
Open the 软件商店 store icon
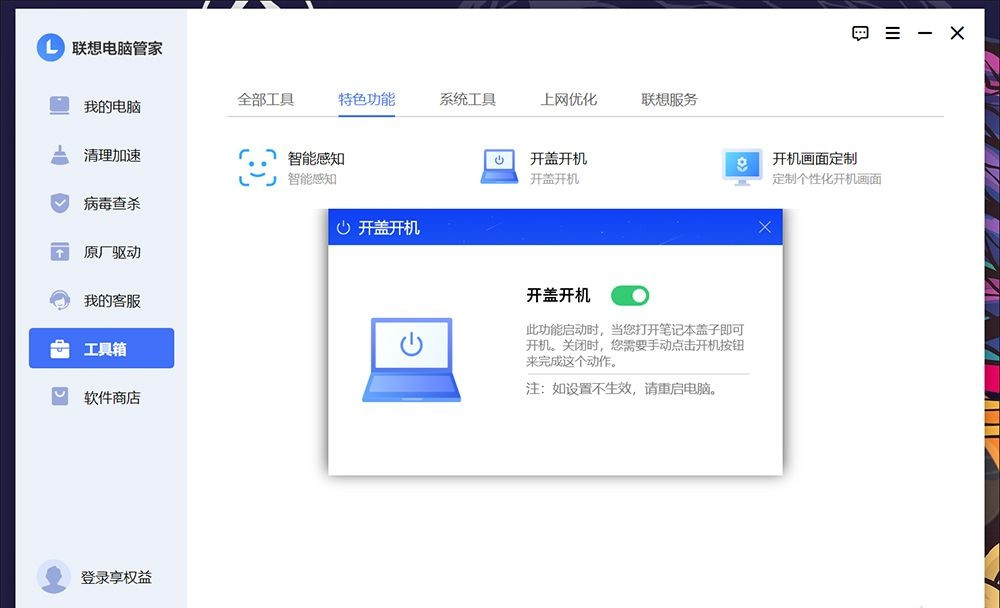[59, 397]
